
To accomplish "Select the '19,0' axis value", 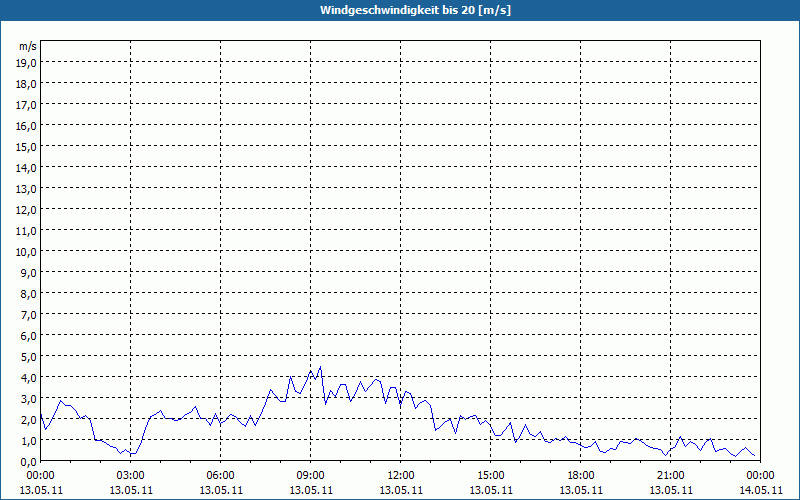I will pyautogui.click(x=28, y=63).
